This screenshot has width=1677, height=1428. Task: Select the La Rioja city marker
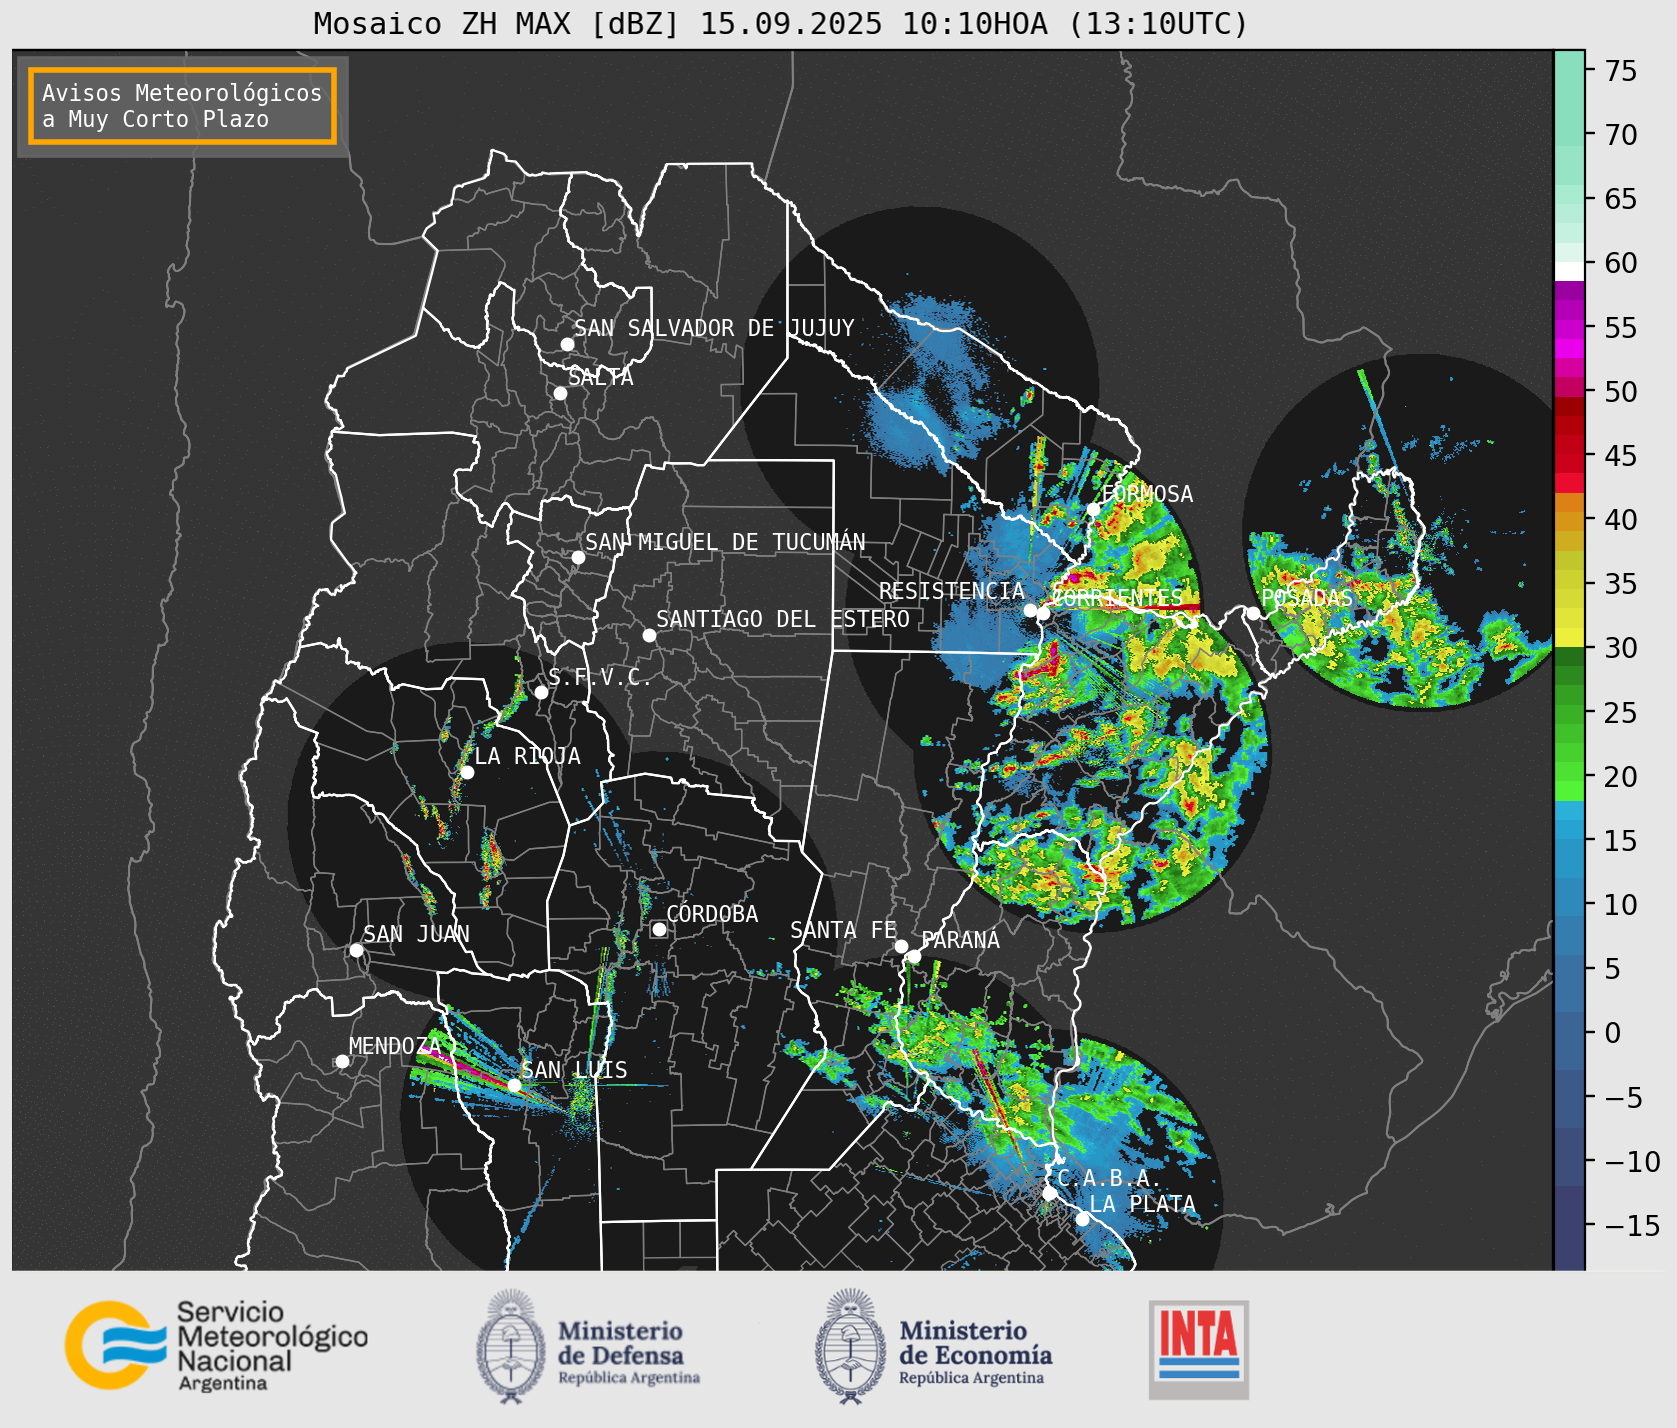(x=467, y=772)
